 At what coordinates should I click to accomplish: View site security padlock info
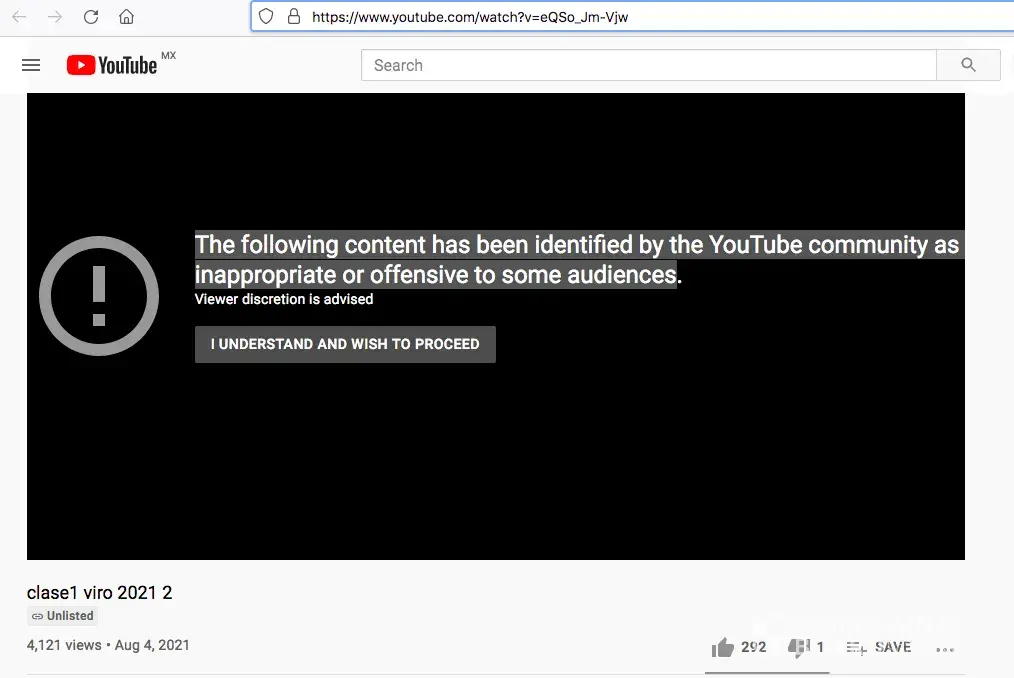tap(294, 16)
